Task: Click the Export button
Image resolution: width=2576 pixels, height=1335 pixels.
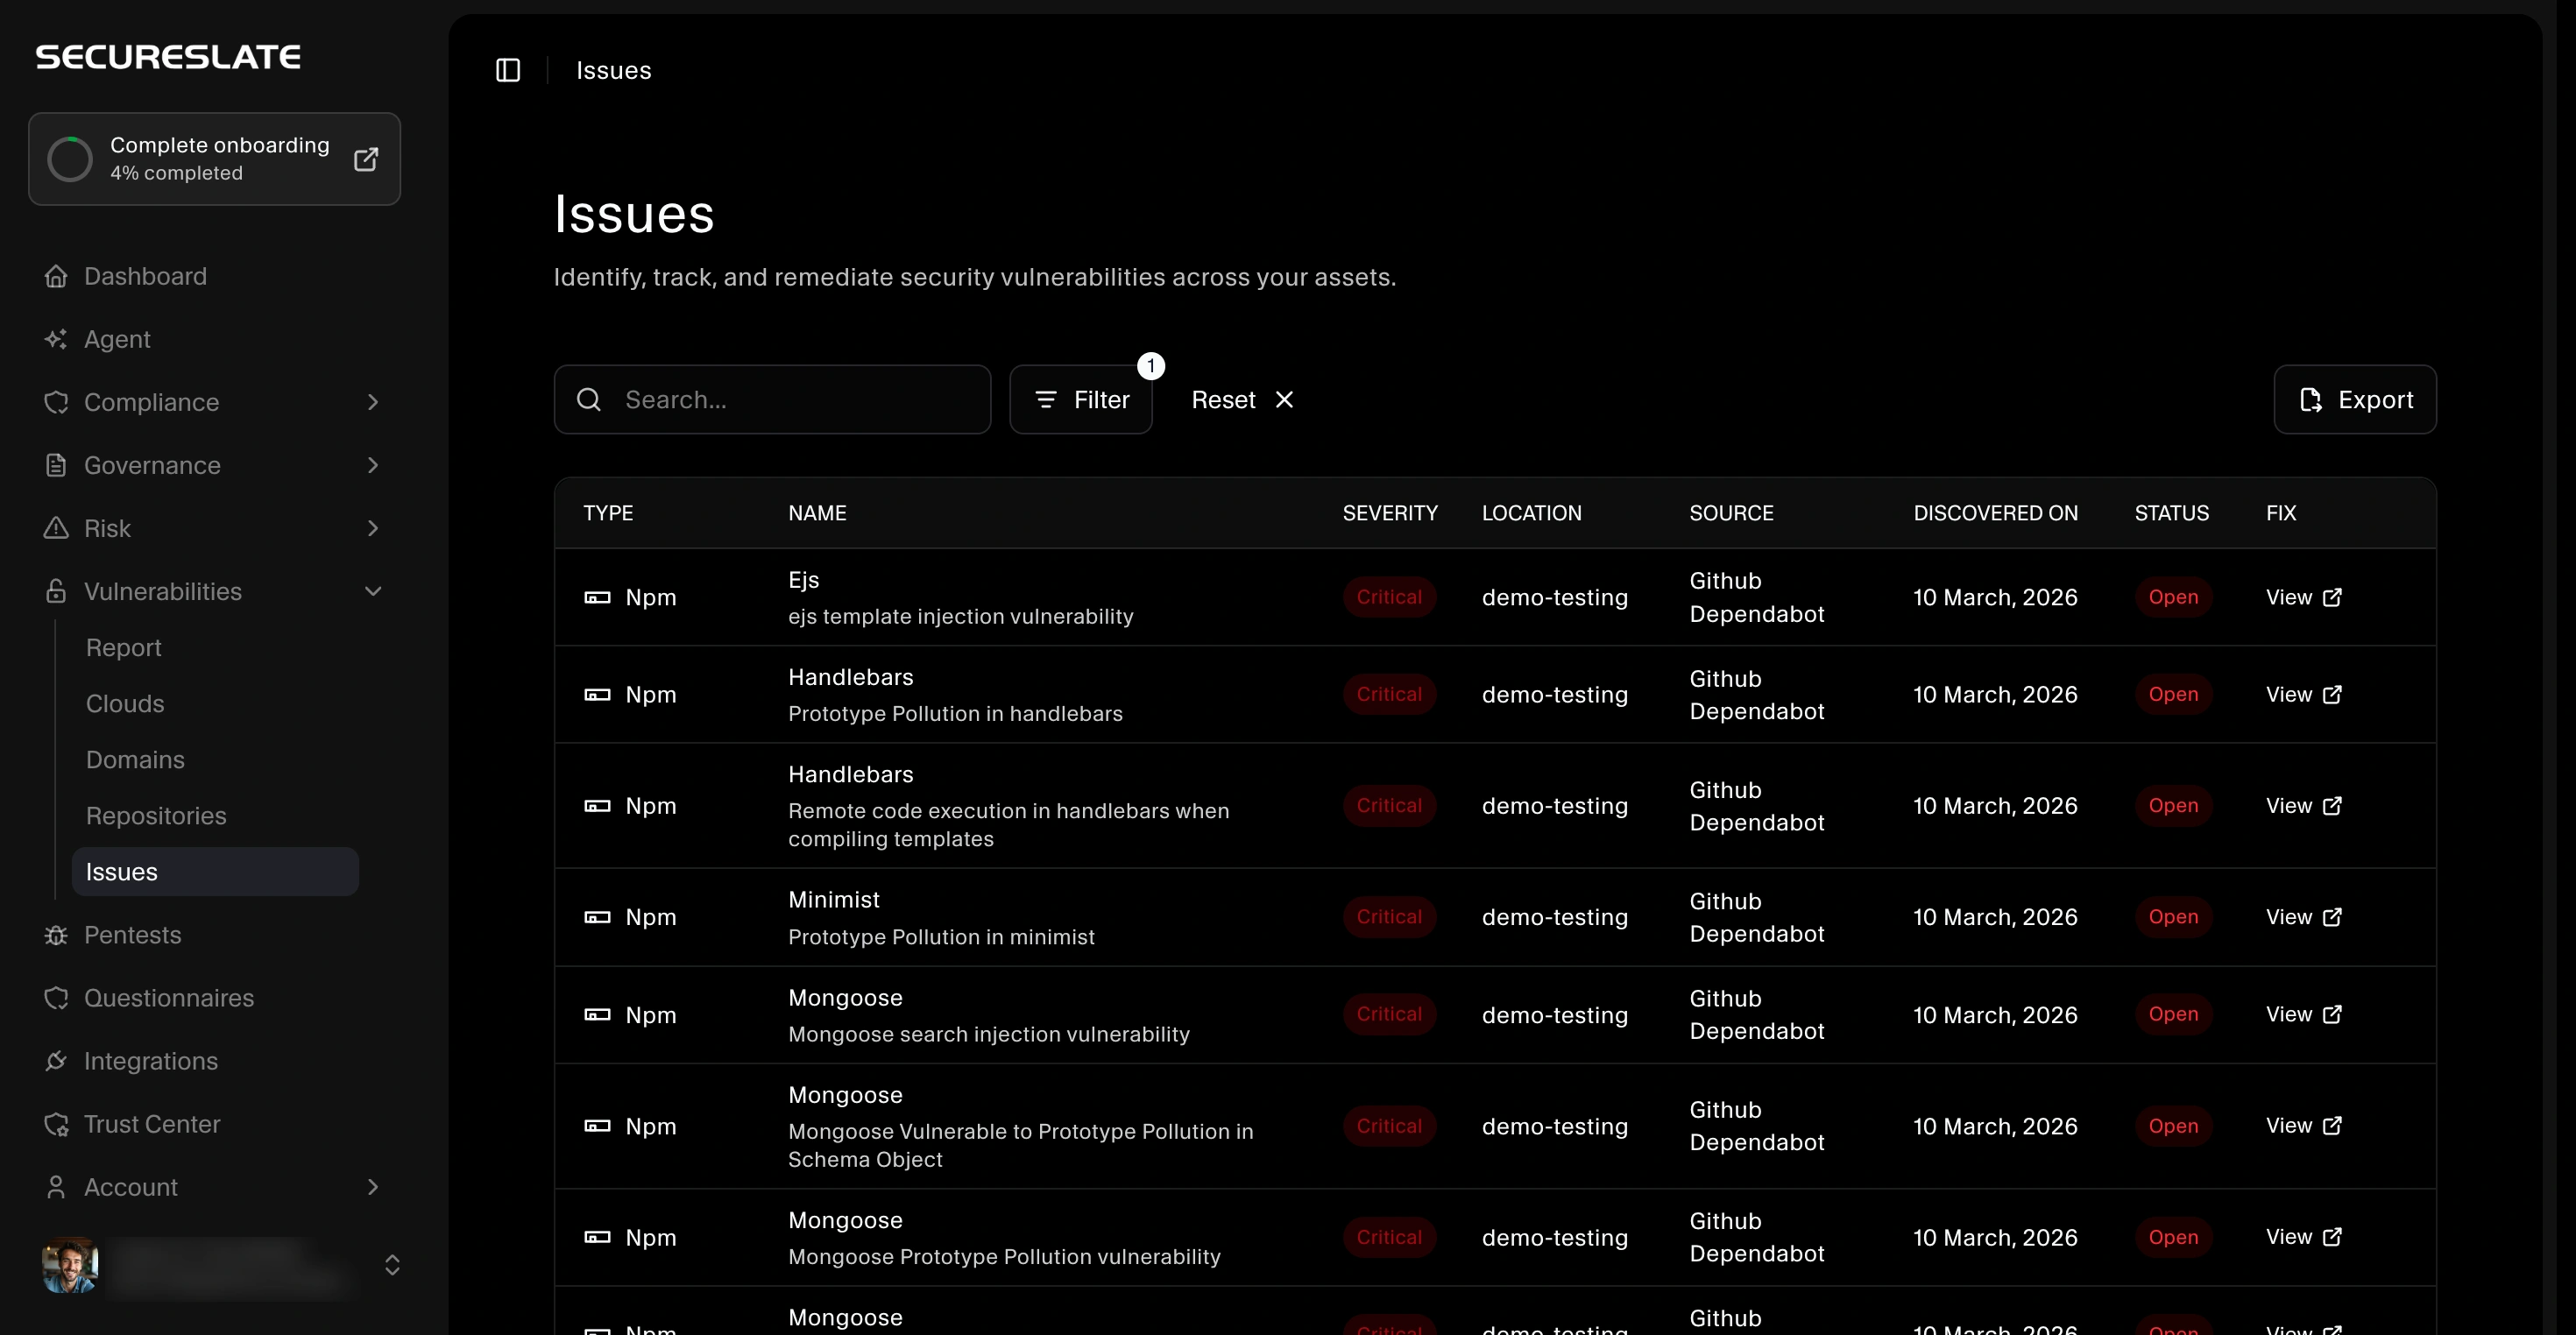Action: click(x=2355, y=399)
